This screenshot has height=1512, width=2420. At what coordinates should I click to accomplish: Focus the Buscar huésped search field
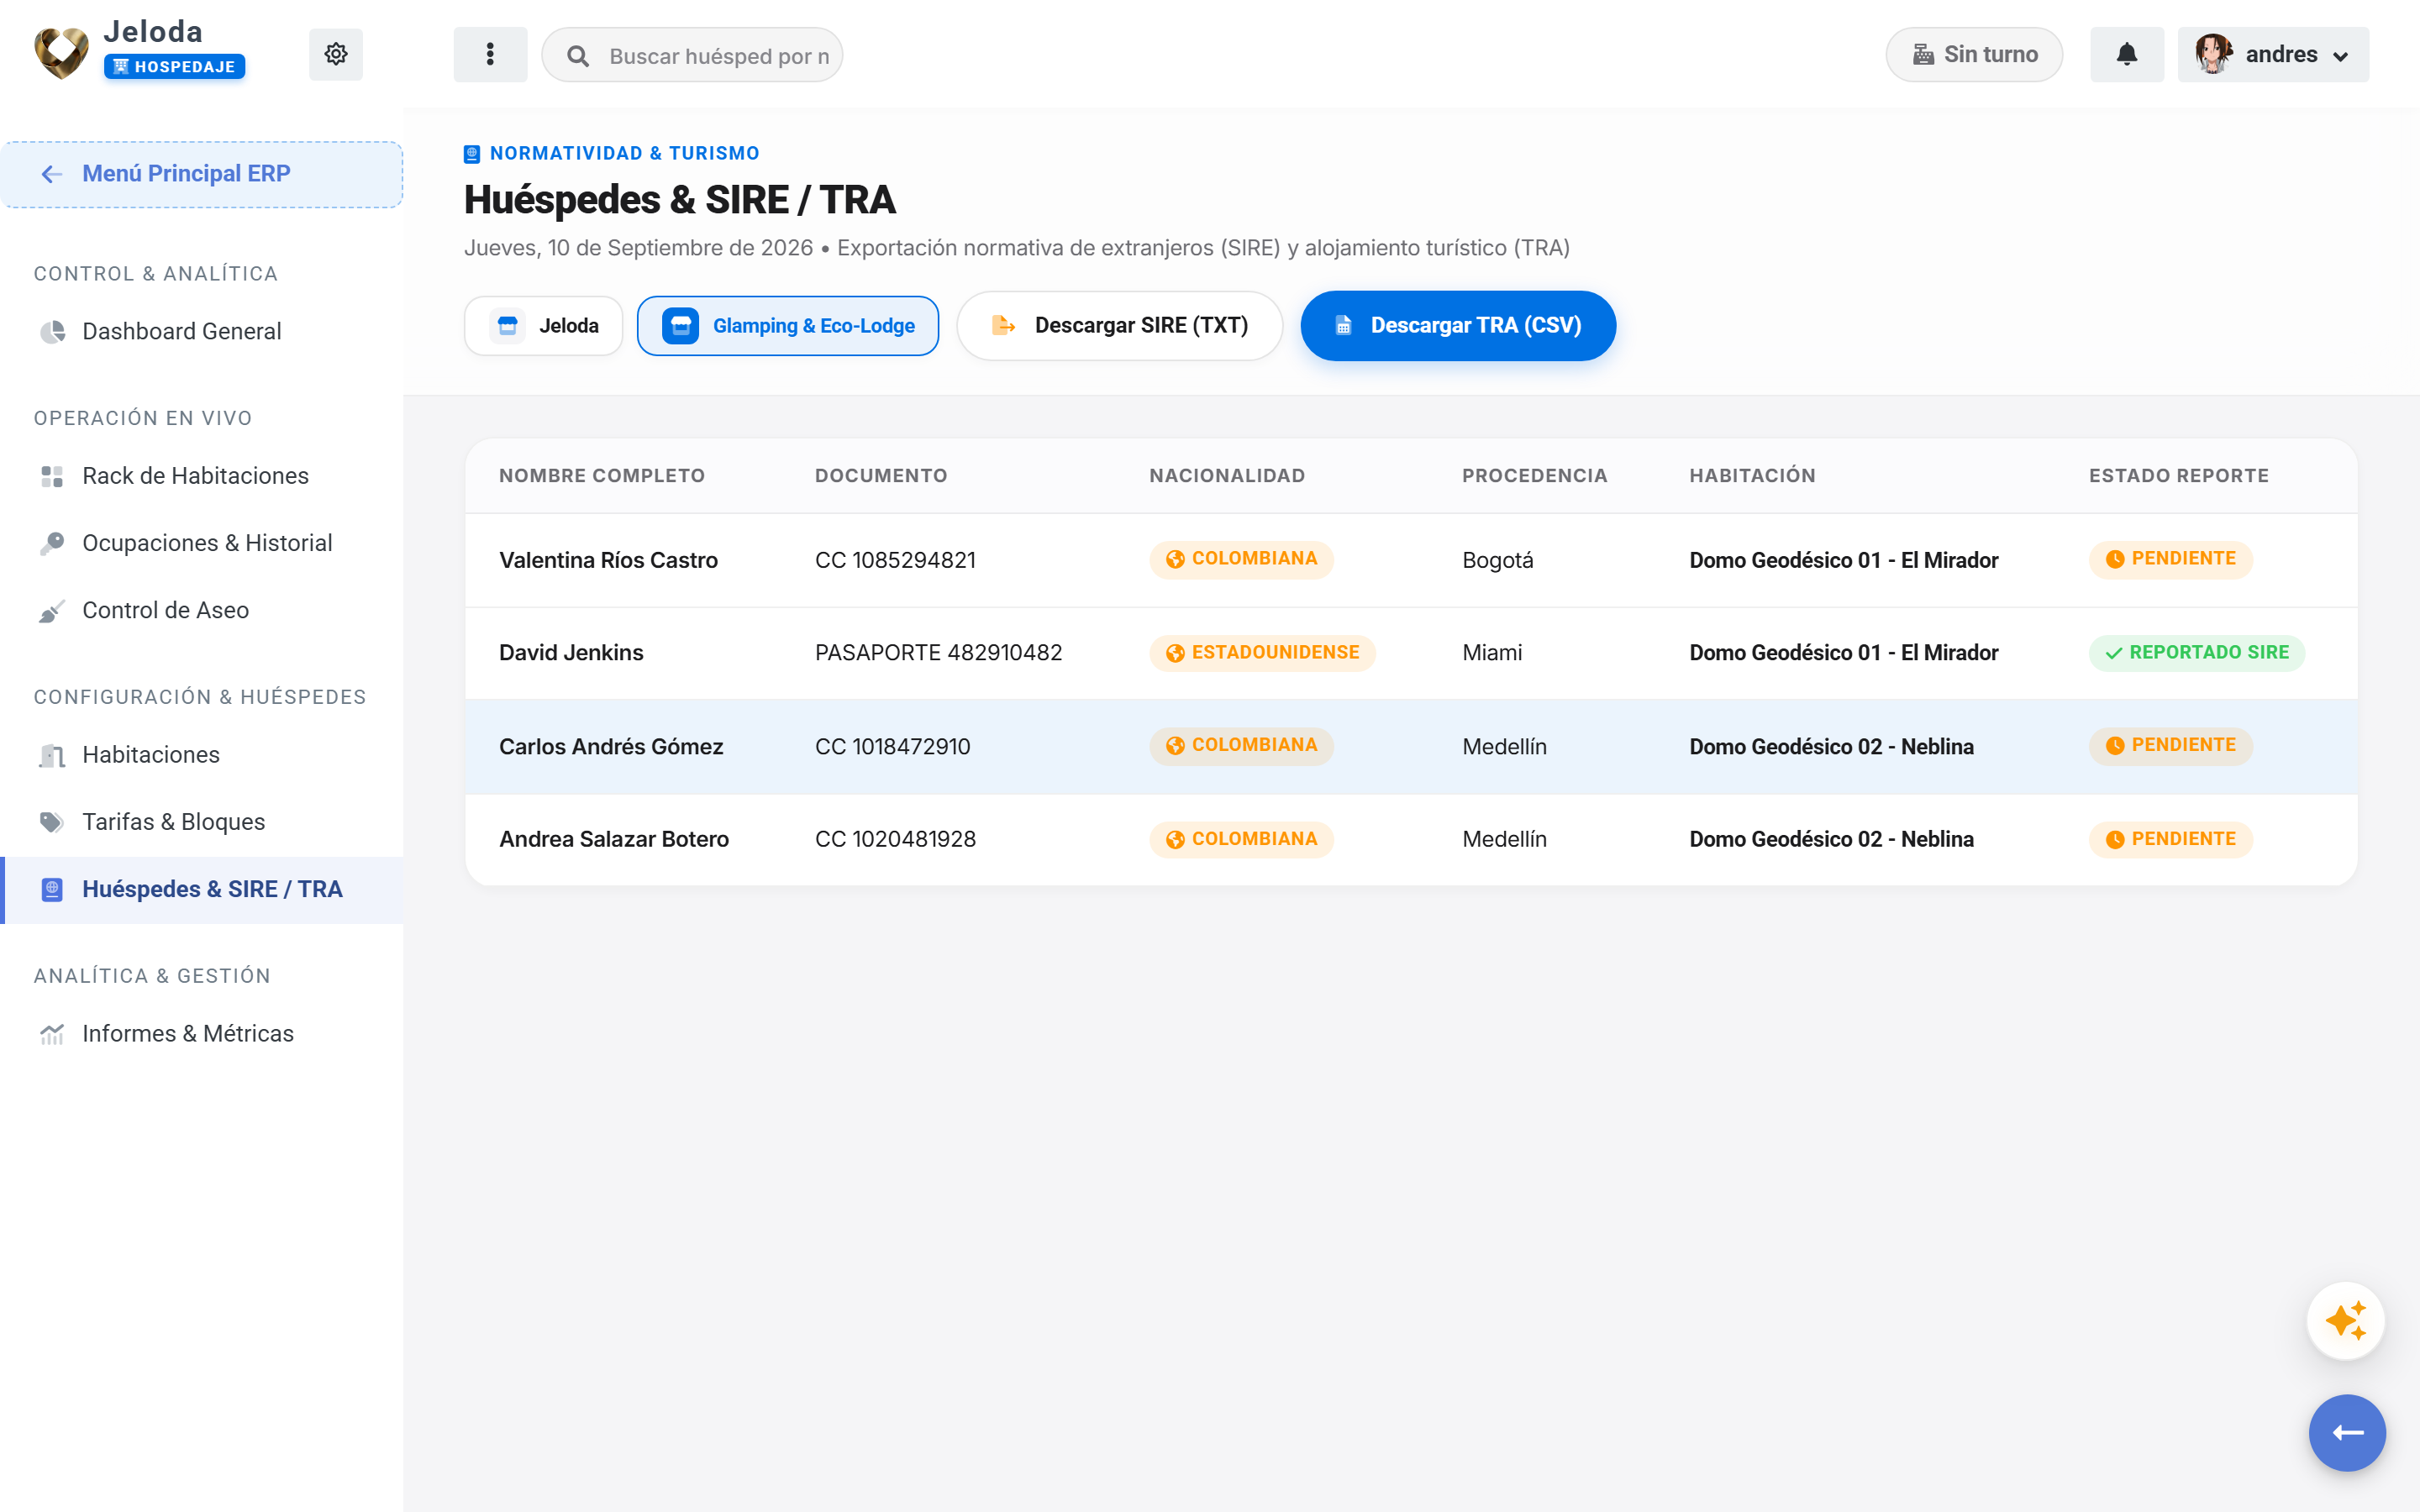coord(692,55)
